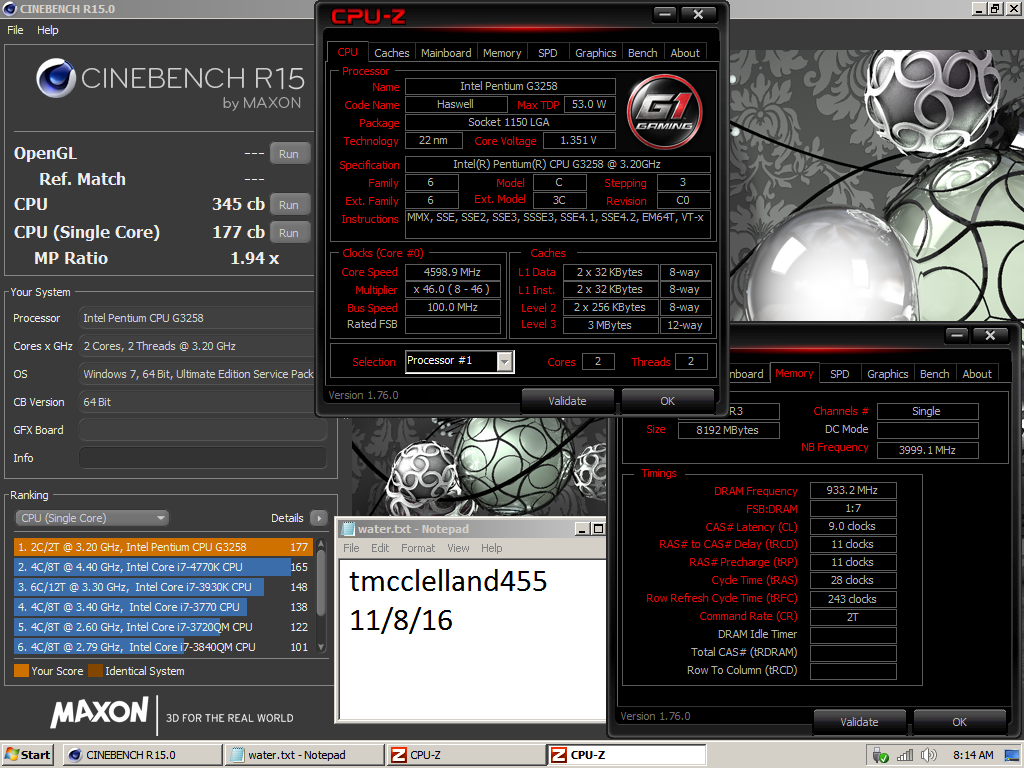This screenshot has width=1024, height=768.
Task: Click the ranking list scrollbar
Action: [321, 584]
